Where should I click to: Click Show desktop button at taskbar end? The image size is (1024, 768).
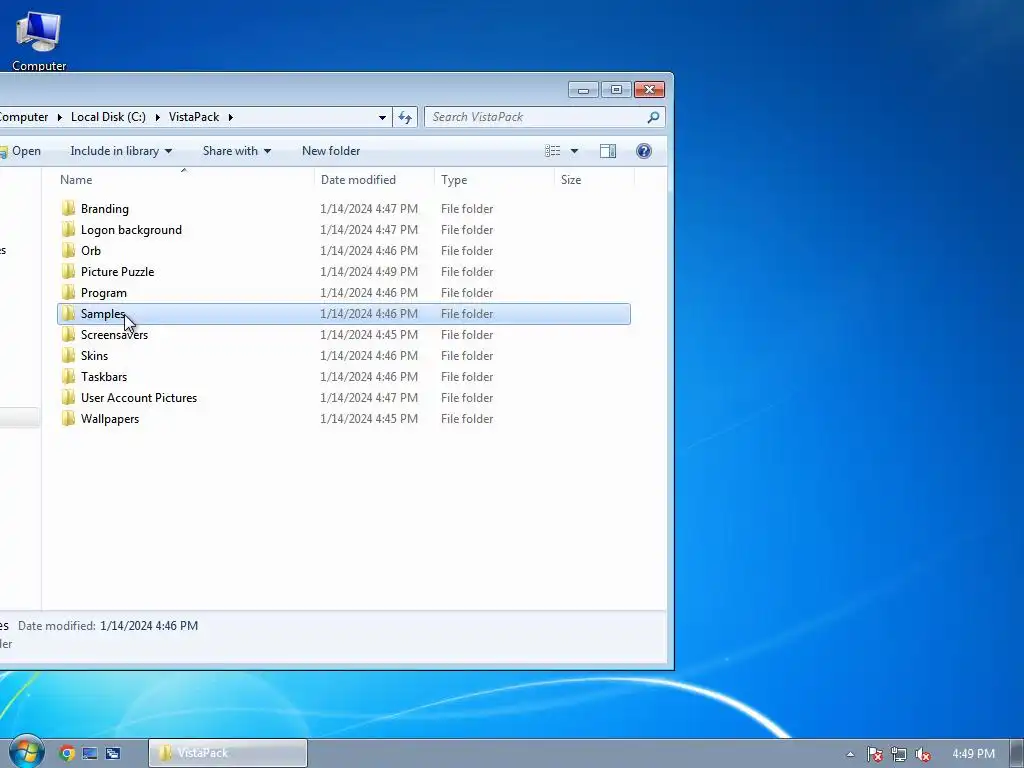[x=1017, y=754]
